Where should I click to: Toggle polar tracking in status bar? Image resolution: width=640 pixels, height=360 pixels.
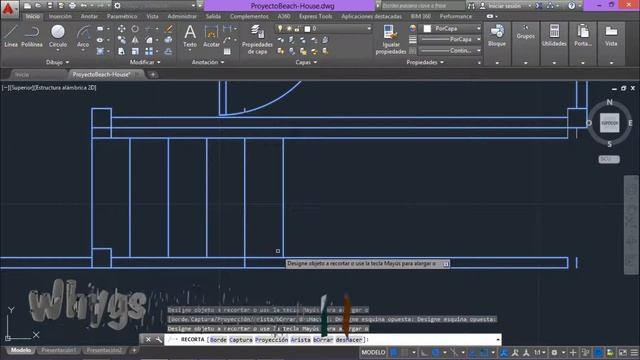(x=436, y=352)
